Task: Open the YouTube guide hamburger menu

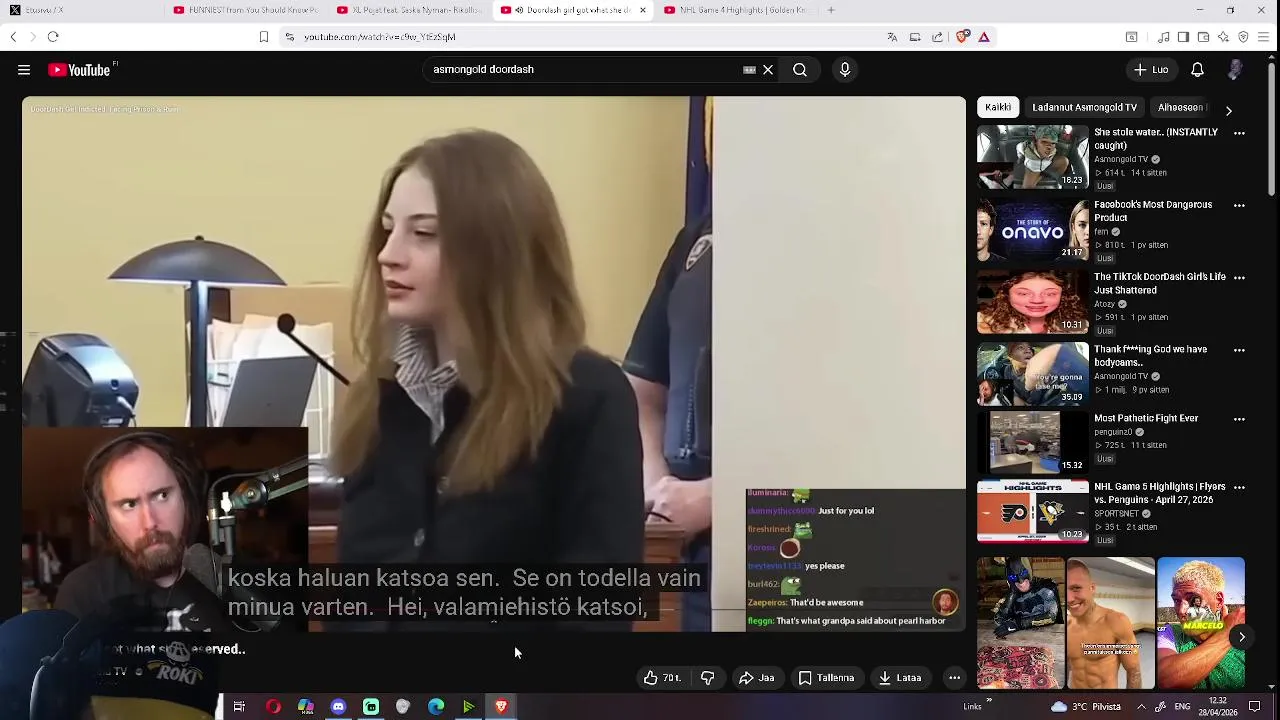Action: coord(24,70)
